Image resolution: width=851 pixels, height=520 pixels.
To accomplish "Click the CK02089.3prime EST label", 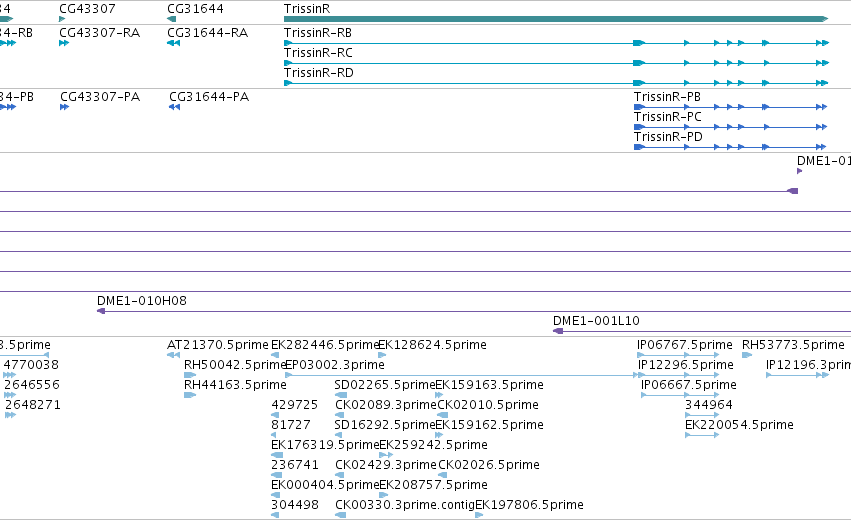I will pyautogui.click(x=386, y=405).
